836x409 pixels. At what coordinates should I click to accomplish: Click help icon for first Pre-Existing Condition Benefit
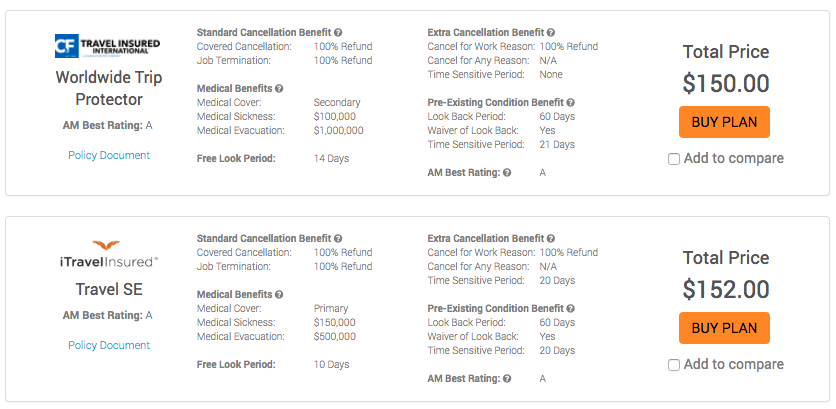tap(570, 102)
